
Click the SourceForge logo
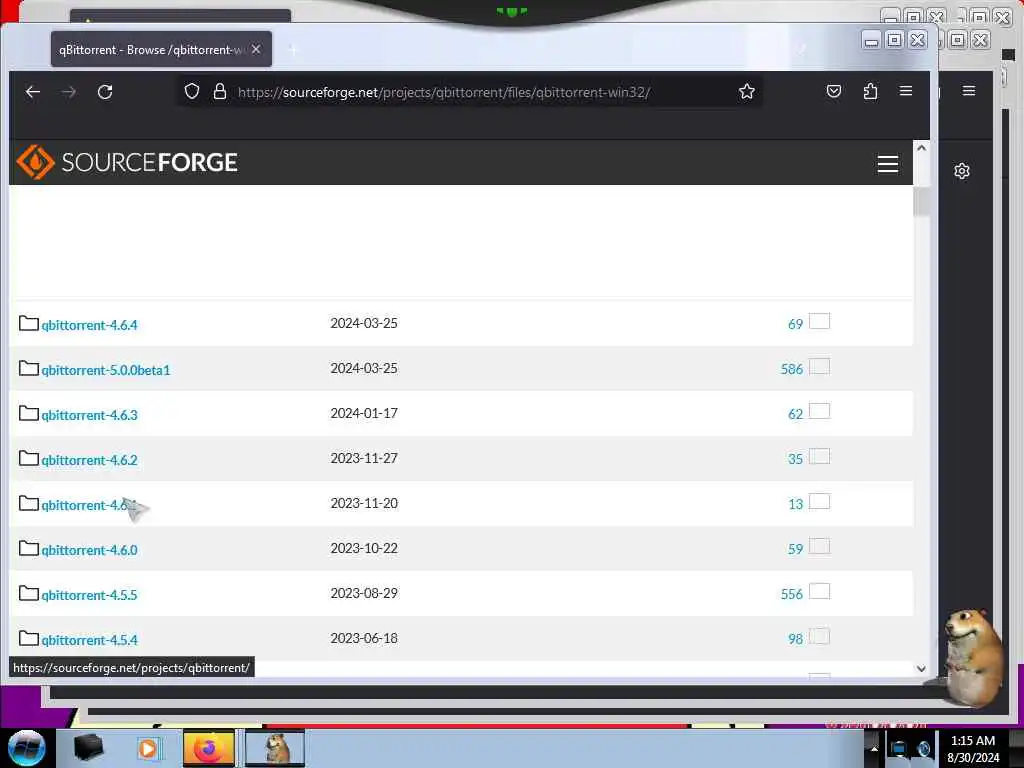(127, 162)
